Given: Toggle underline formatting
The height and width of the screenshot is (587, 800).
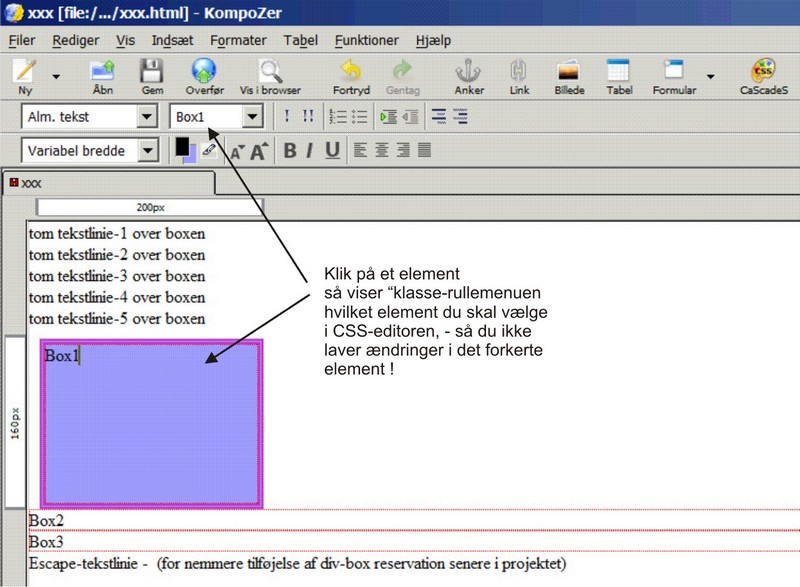Looking at the screenshot, I should pos(332,151).
